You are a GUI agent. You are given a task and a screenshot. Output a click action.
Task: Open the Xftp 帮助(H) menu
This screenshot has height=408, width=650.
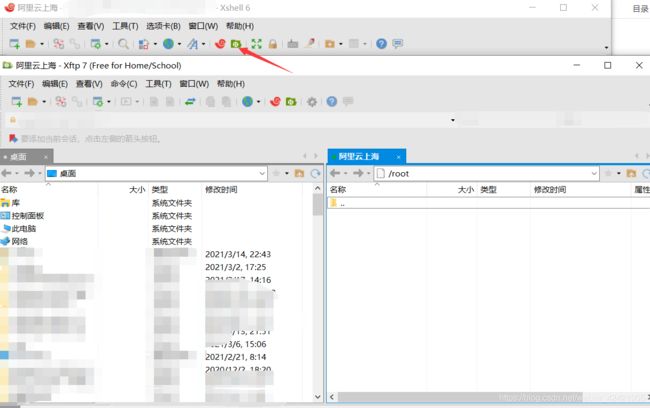(x=231, y=84)
